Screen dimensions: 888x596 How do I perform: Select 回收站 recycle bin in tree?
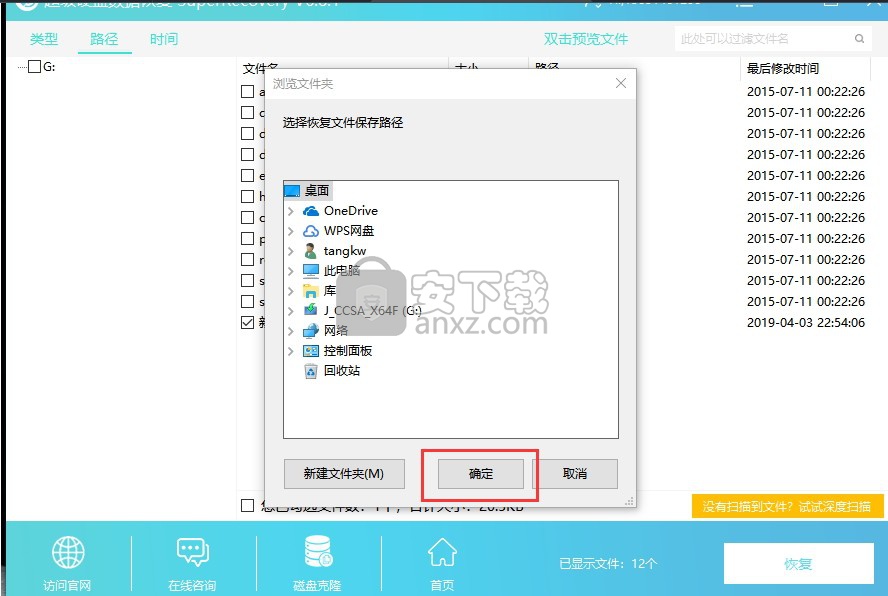click(311, 371)
